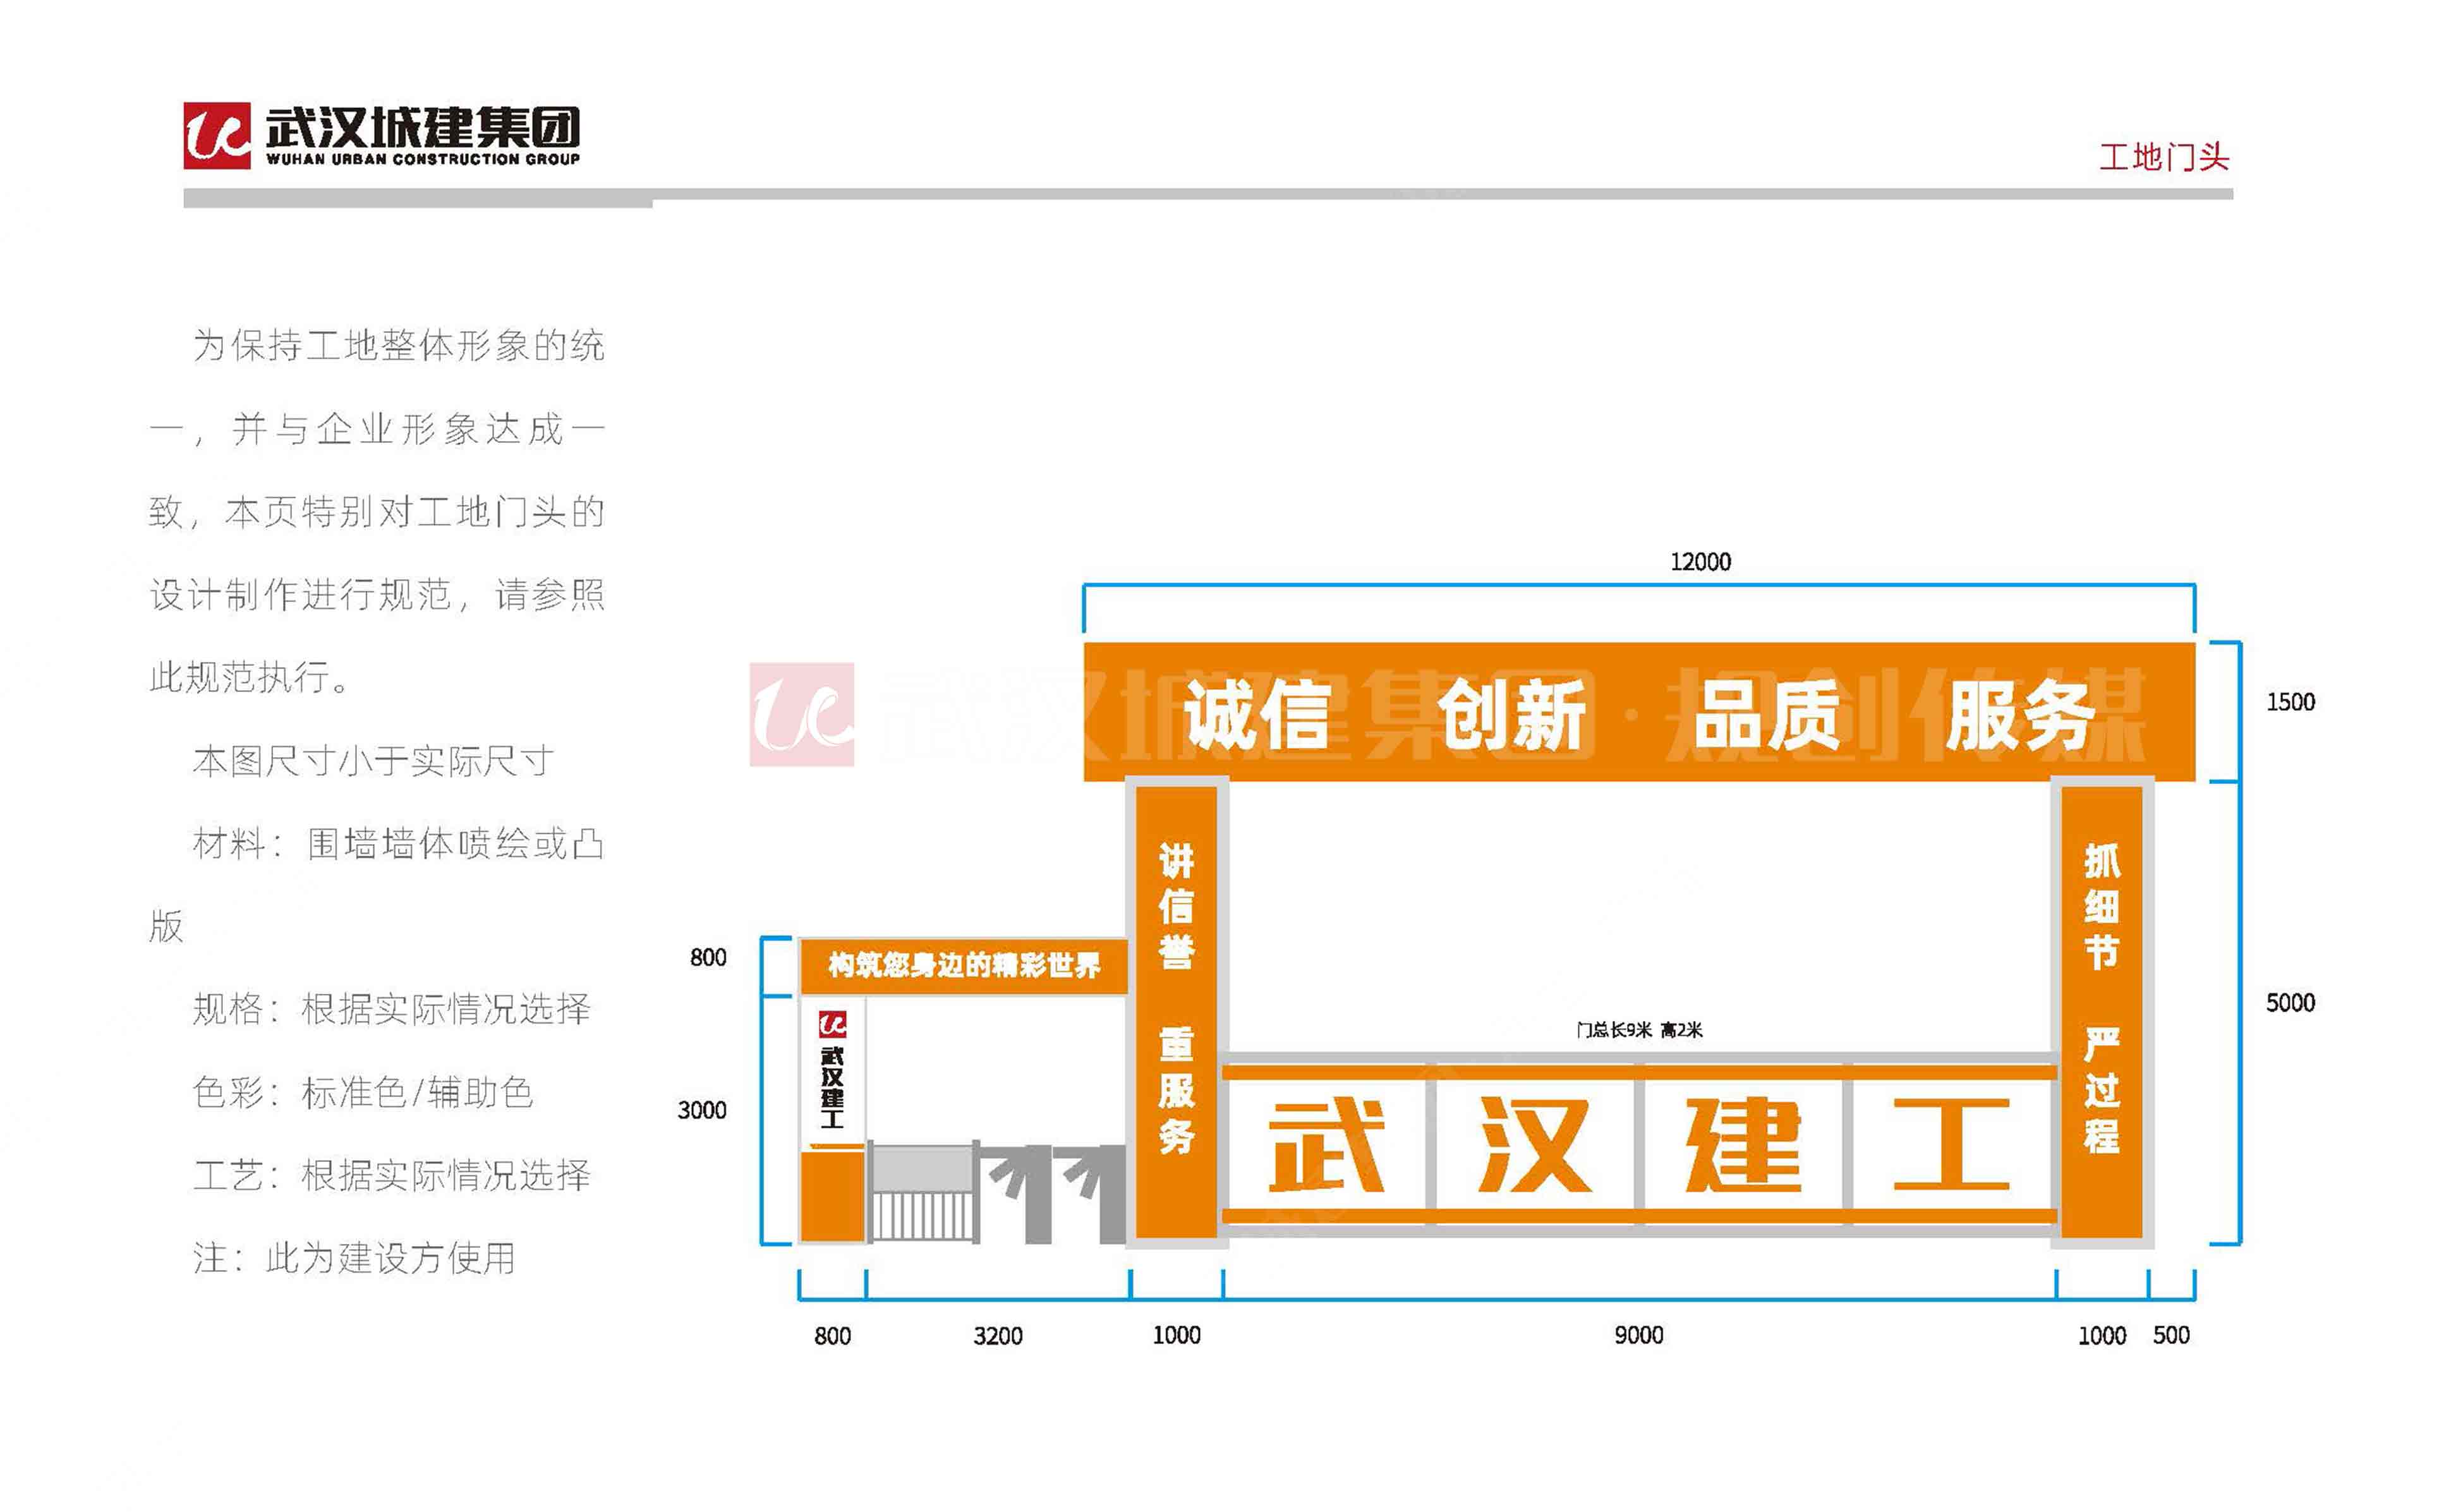Click the banner word 服务
The width and height of the screenshot is (2463, 1512).
click(2020, 714)
